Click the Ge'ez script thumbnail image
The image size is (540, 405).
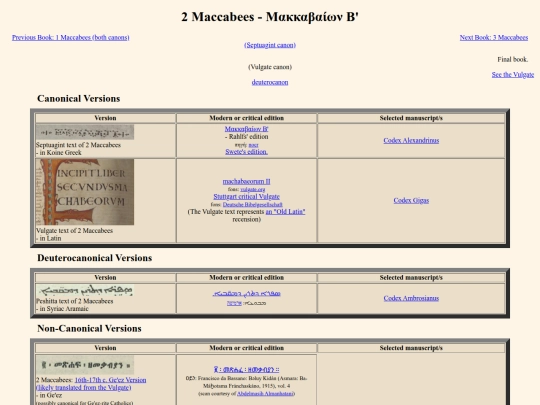(85, 365)
